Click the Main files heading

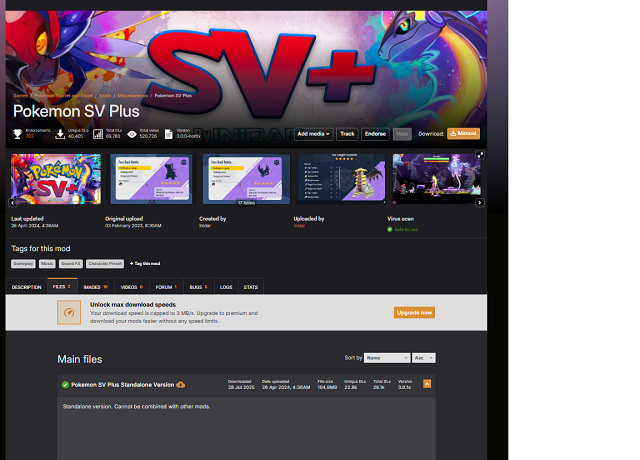(80, 359)
